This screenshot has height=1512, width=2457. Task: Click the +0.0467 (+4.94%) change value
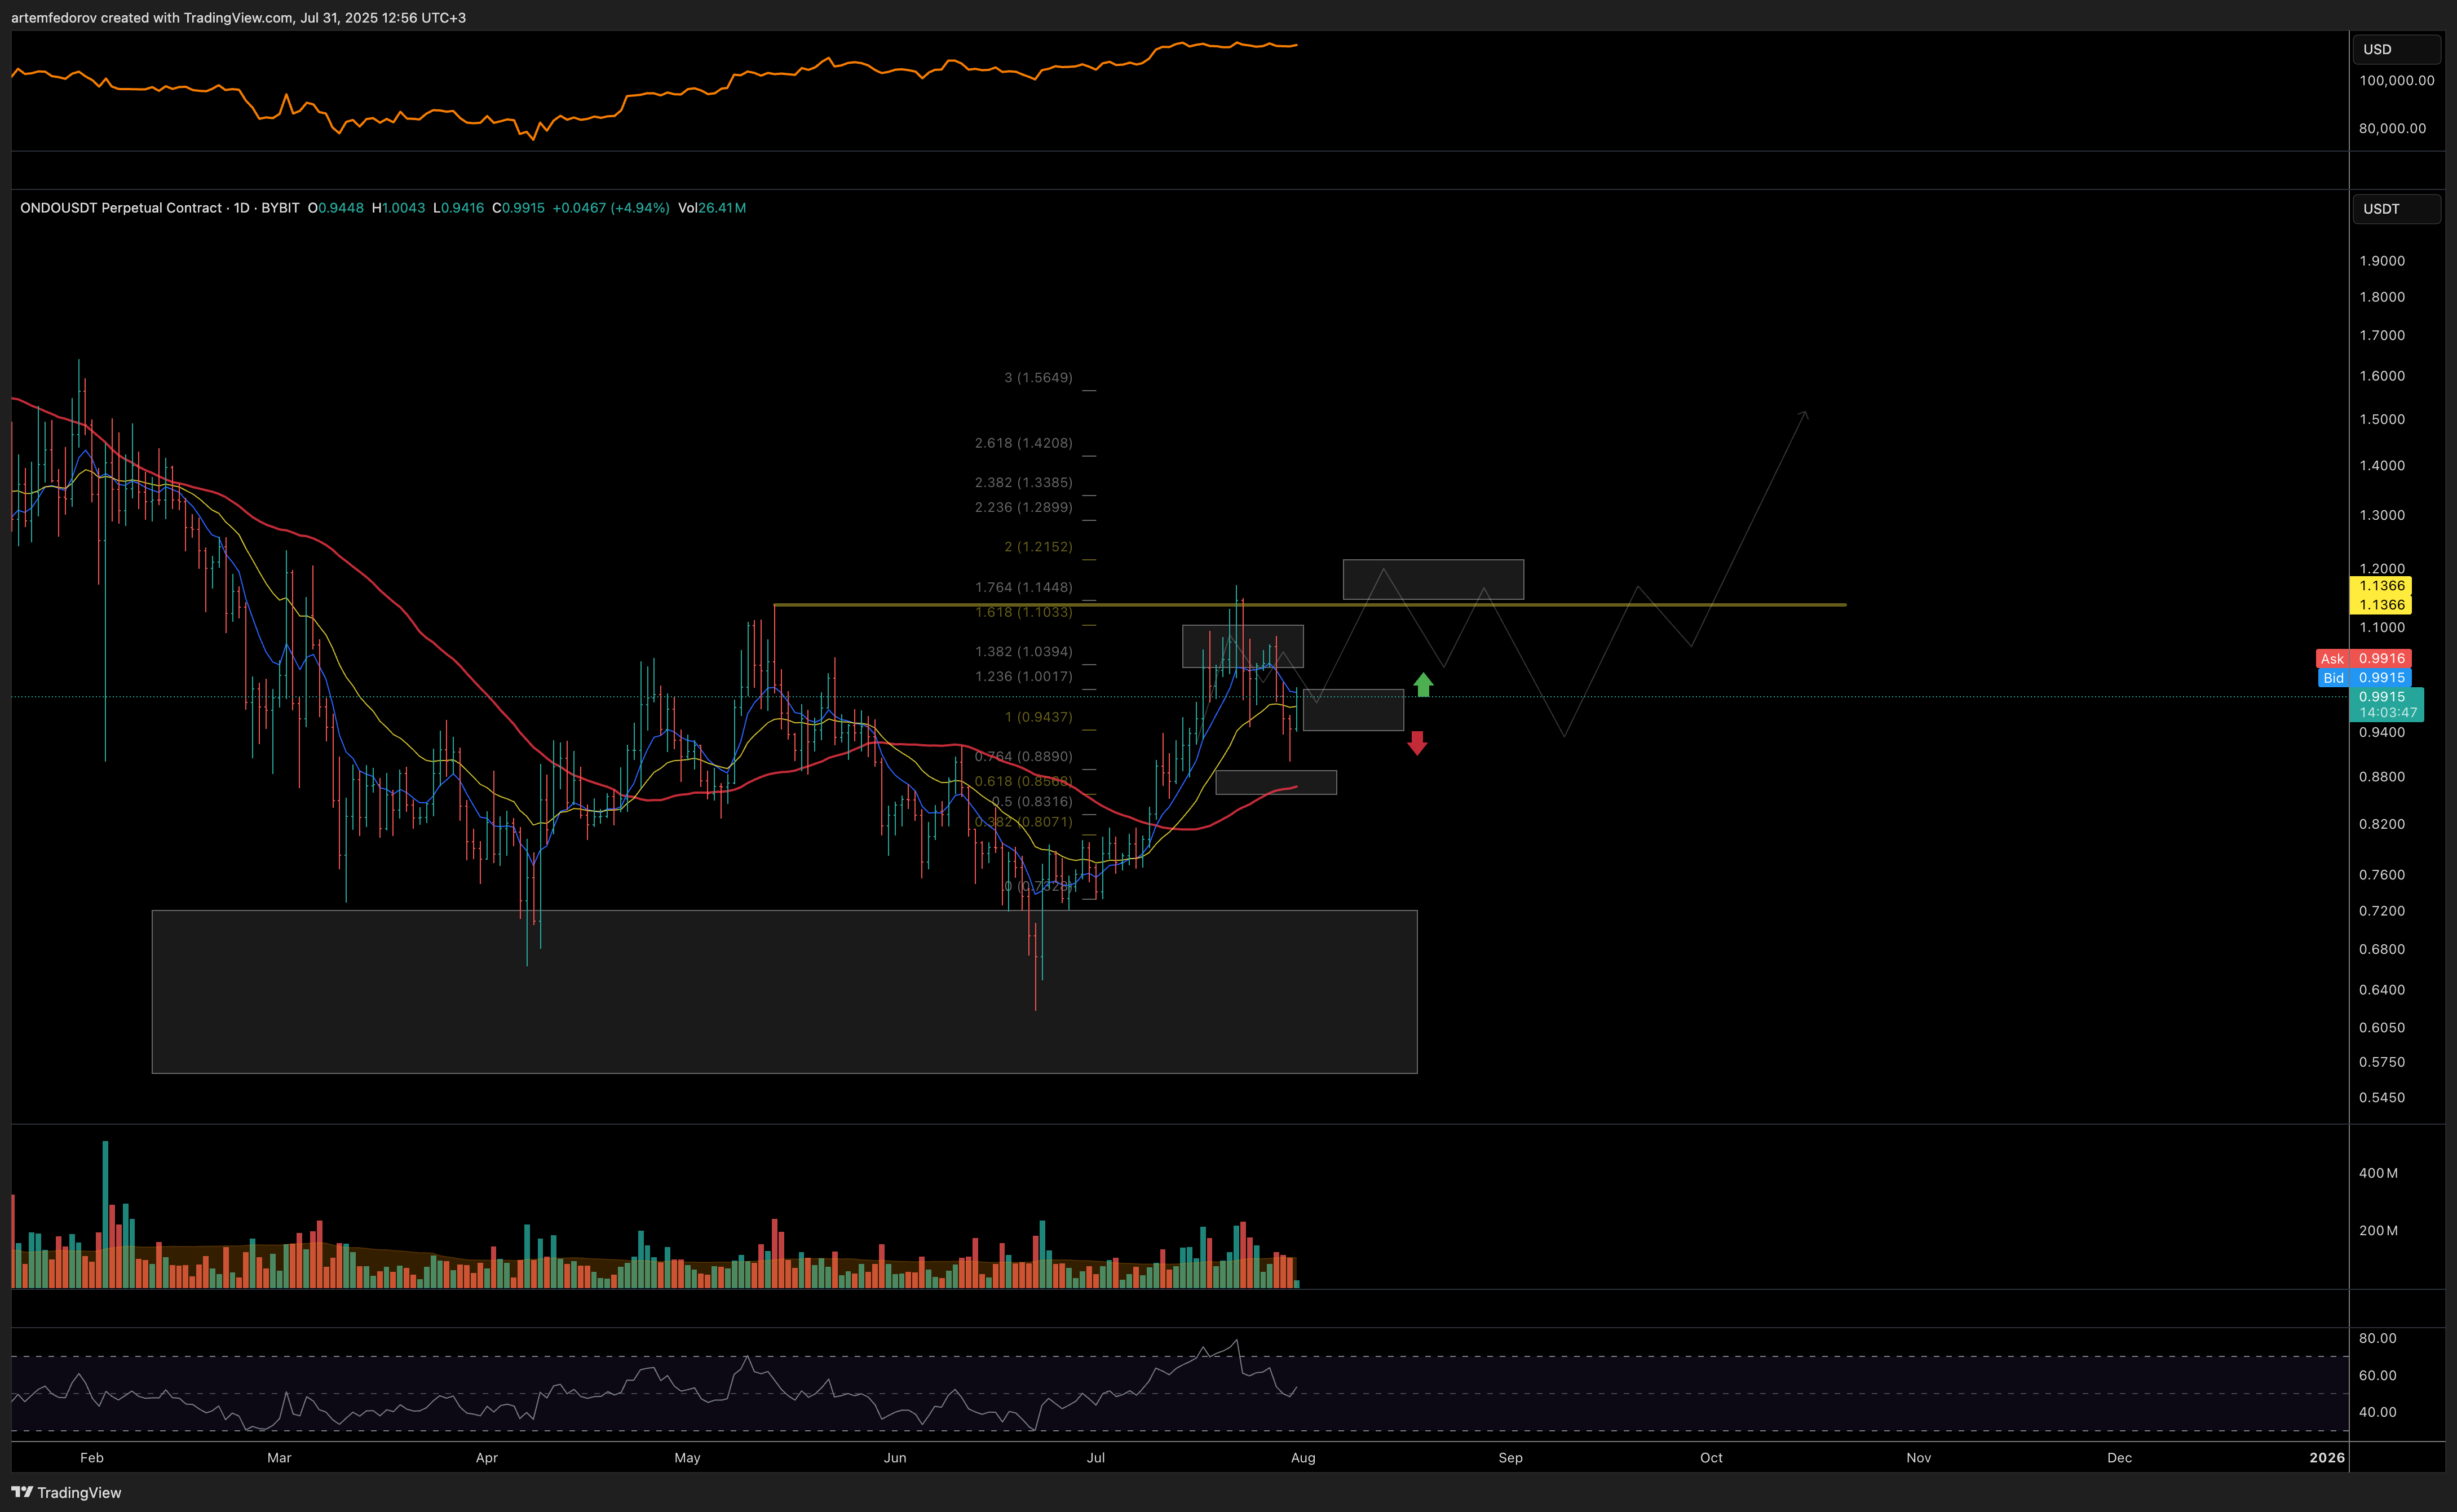click(x=611, y=208)
